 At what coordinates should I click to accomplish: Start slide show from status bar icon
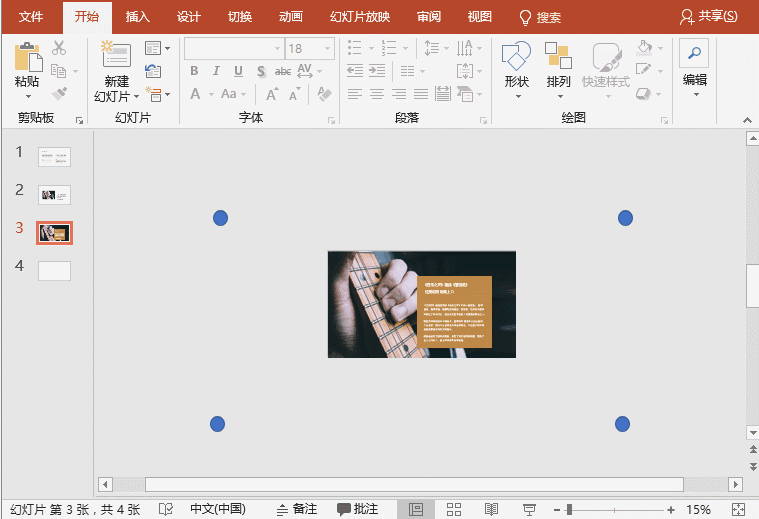(529, 509)
